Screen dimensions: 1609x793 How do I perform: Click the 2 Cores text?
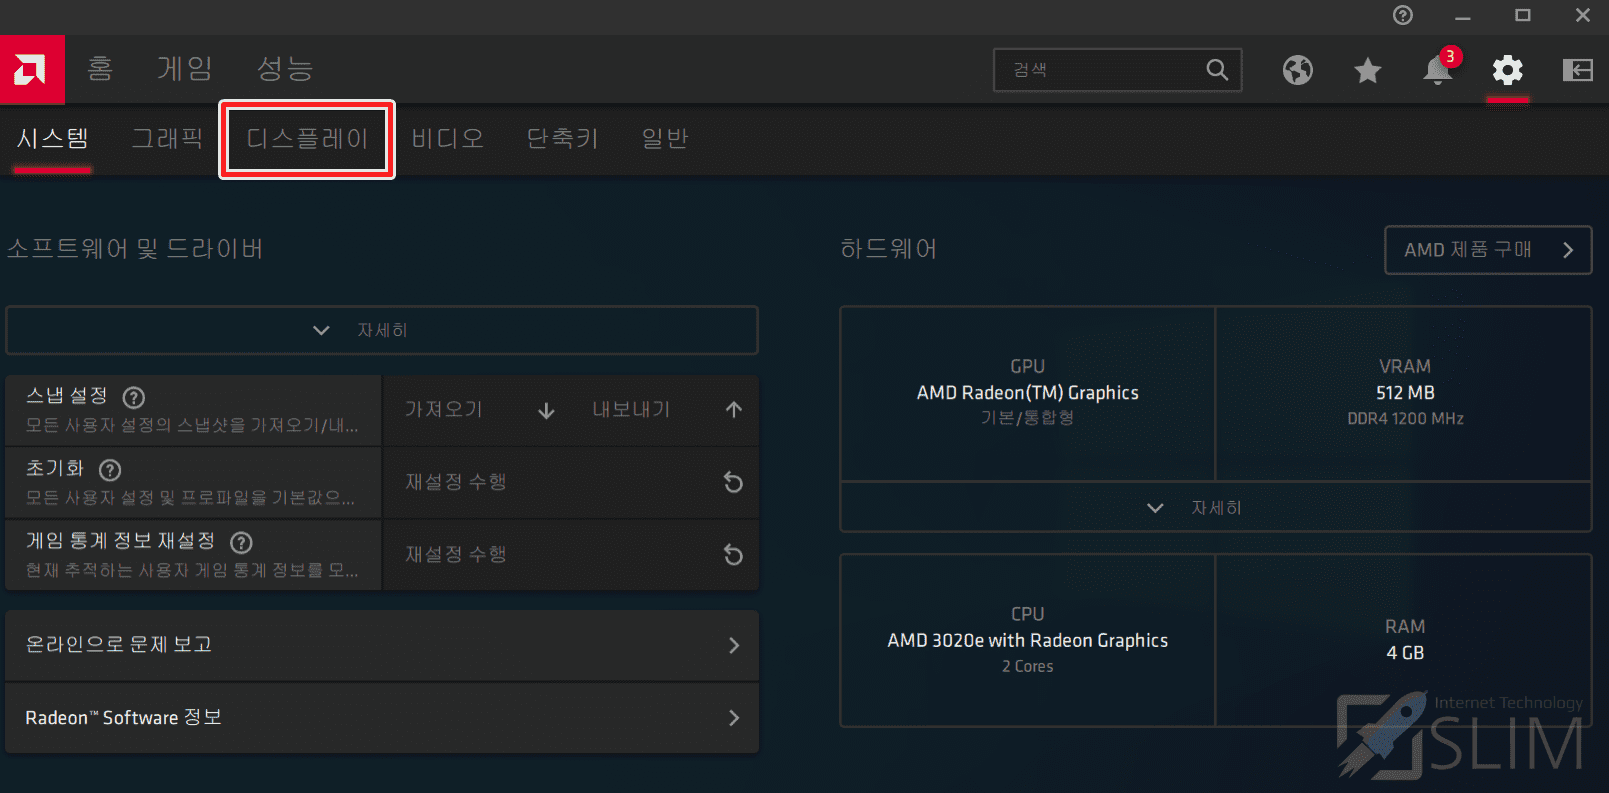tap(1028, 667)
